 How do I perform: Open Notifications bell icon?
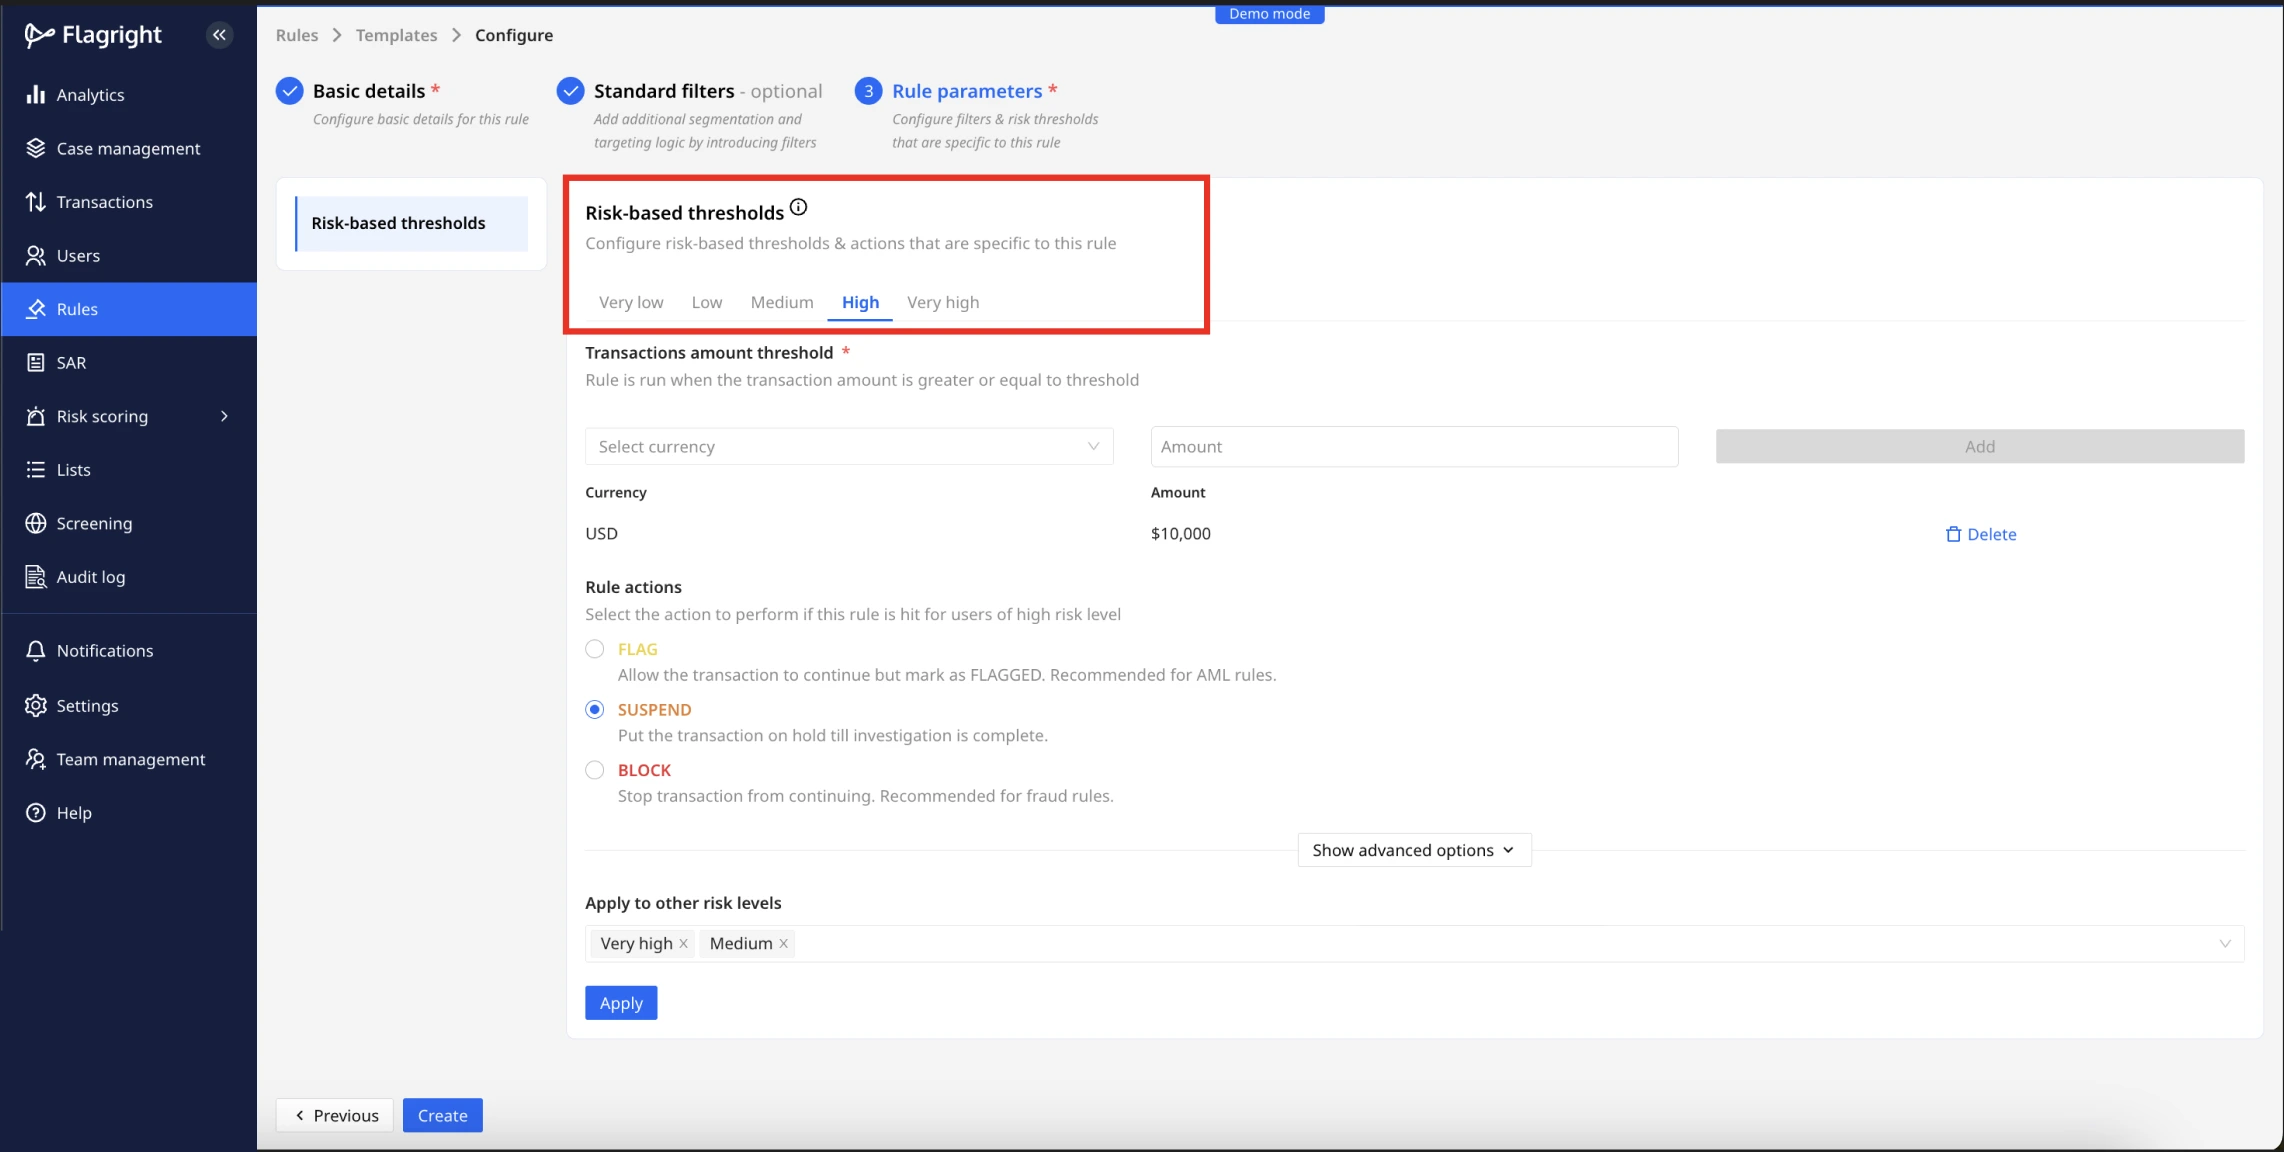pos(36,651)
